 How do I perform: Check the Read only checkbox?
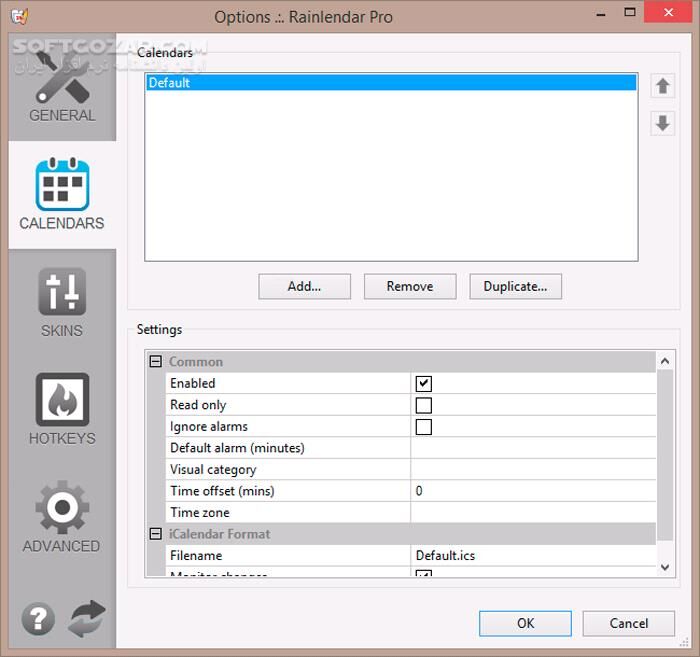tap(423, 405)
